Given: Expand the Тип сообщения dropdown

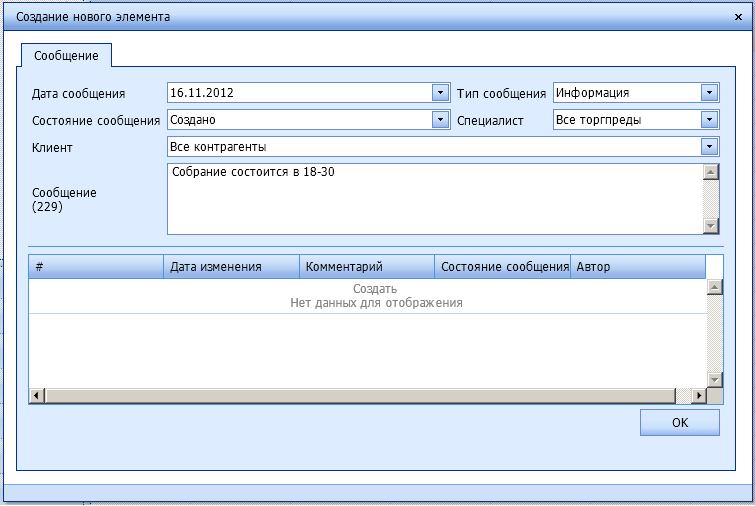Looking at the screenshot, I should (x=709, y=93).
